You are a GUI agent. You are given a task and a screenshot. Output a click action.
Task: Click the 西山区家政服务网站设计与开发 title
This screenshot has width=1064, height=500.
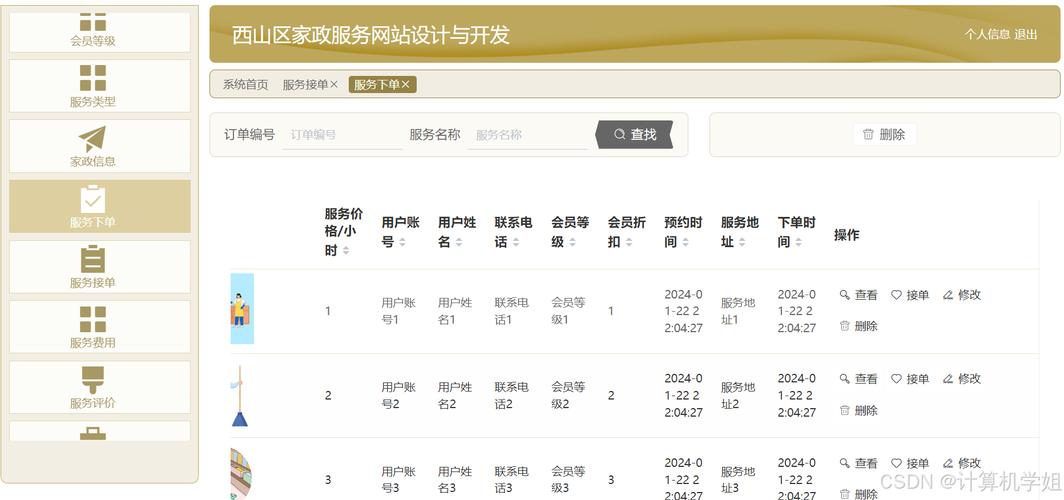[370, 35]
